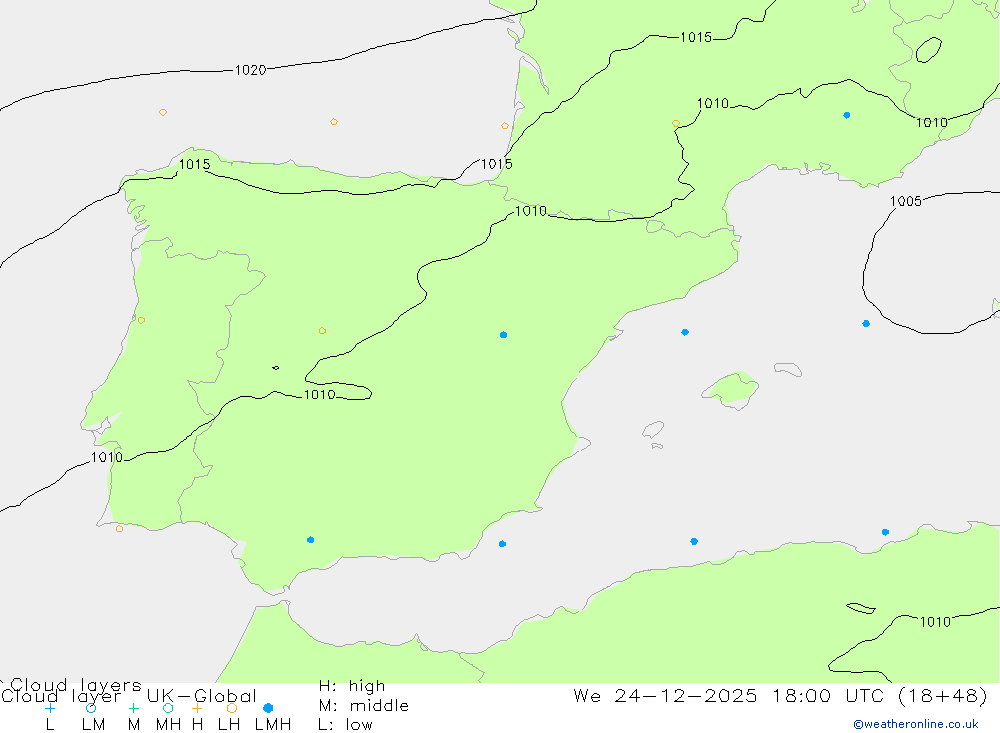This screenshot has width=1000, height=733.
Task: Click the 'LH' legend label
Action: pos(229,725)
